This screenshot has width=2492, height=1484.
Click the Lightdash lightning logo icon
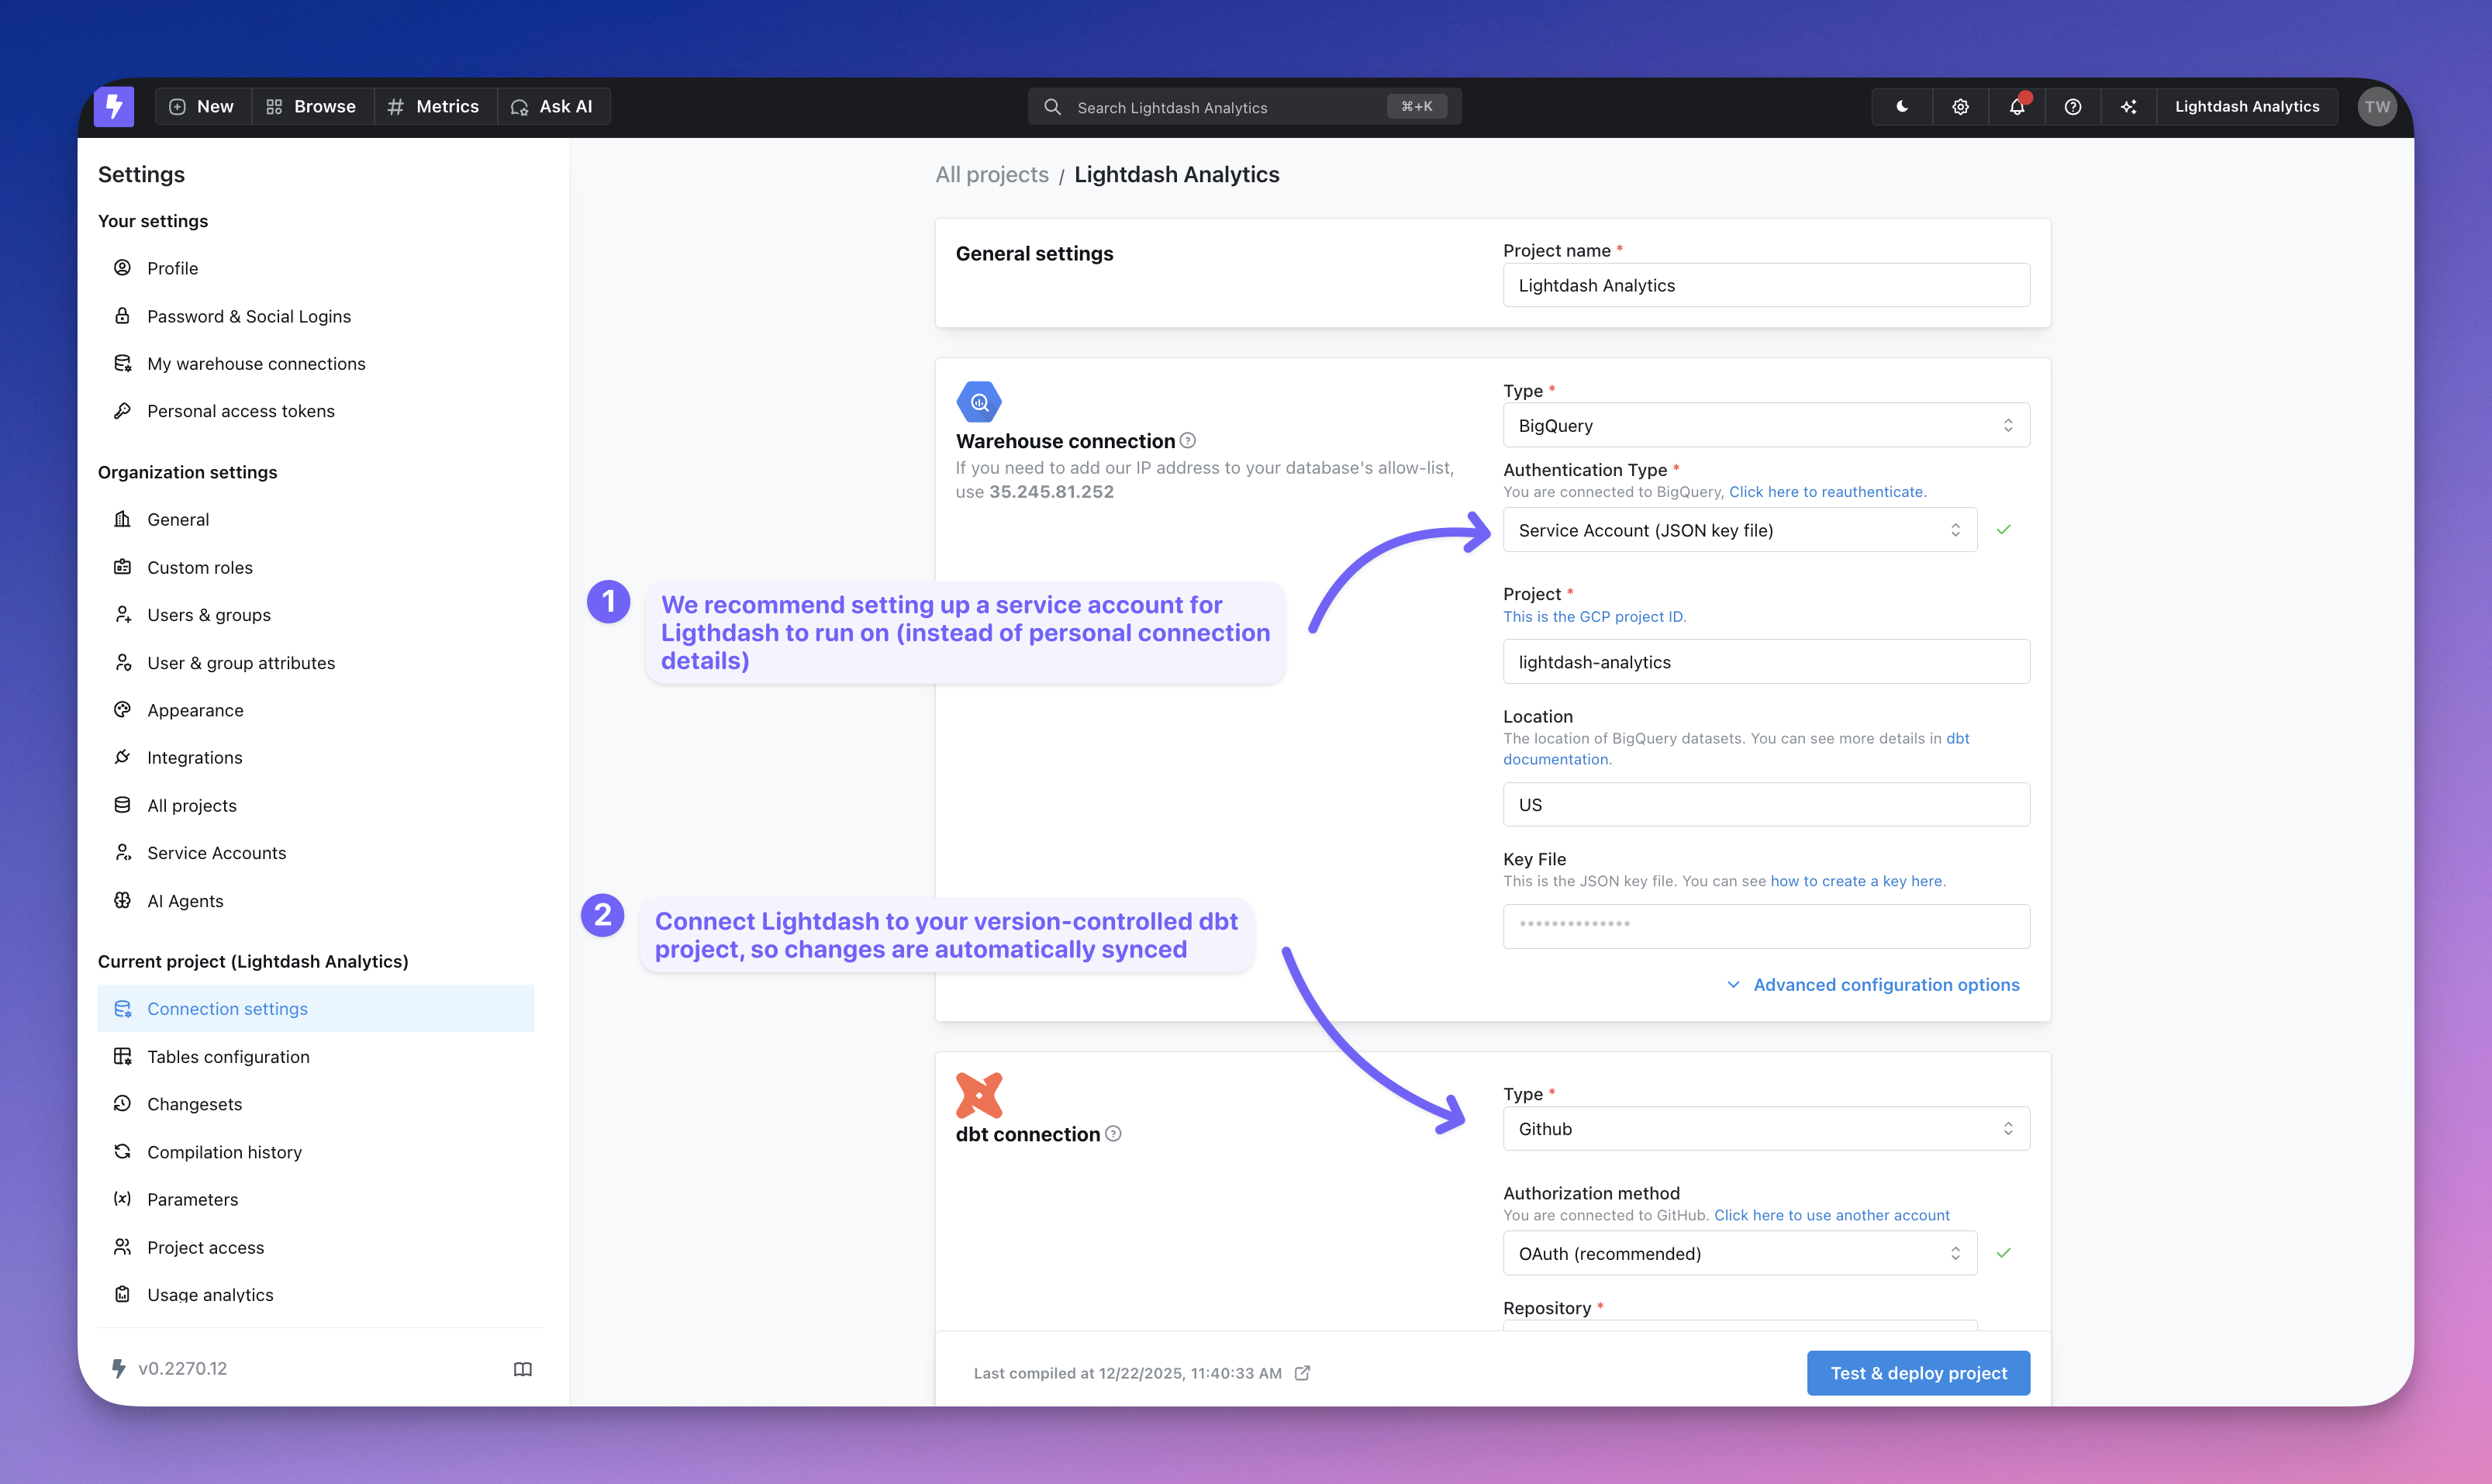point(114,106)
